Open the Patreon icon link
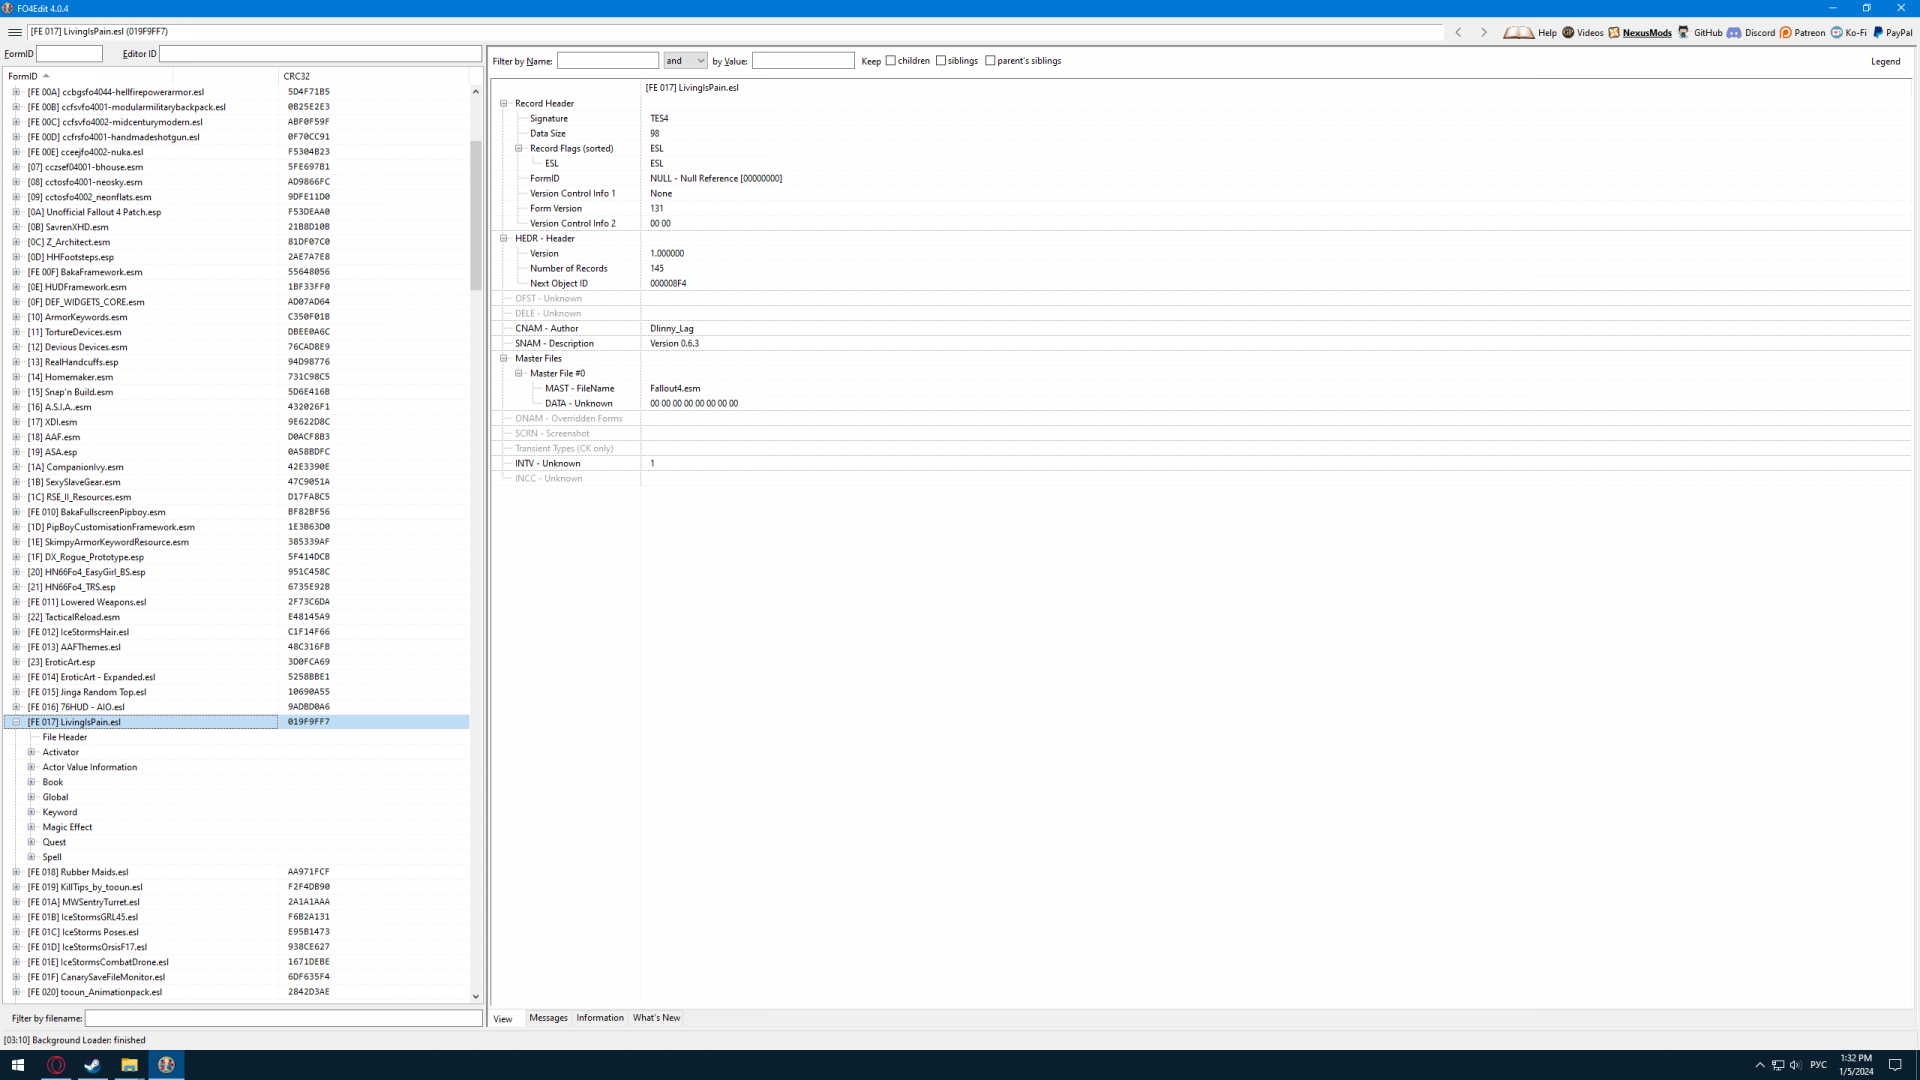Viewport: 1920px width, 1080px height. (x=1786, y=32)
